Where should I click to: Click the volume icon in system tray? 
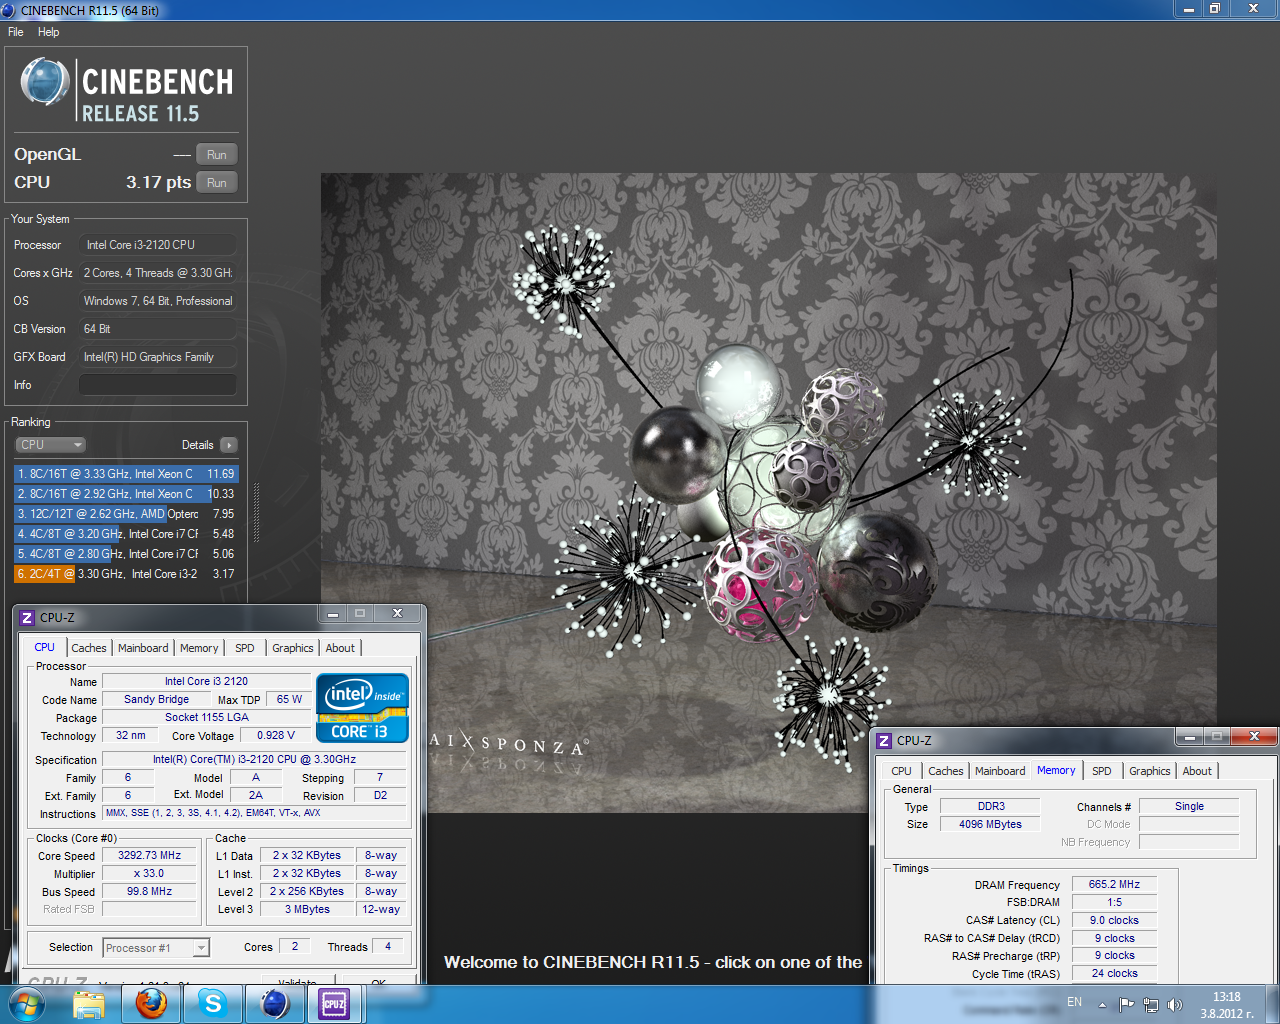point(1174,1004)
